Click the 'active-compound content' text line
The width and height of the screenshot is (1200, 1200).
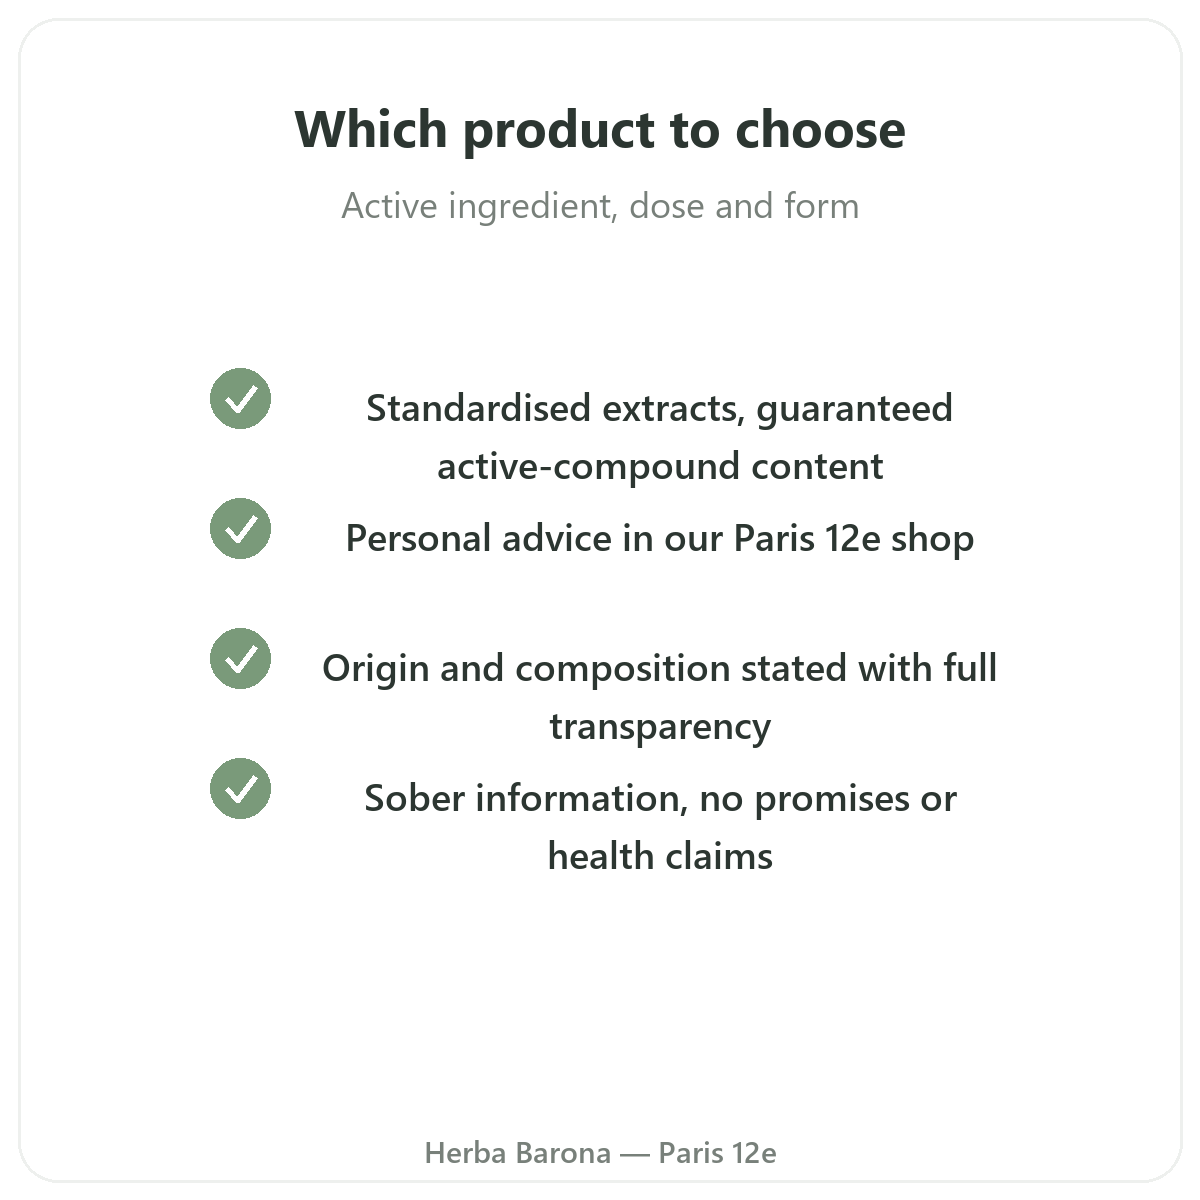[x=660, y=467]
